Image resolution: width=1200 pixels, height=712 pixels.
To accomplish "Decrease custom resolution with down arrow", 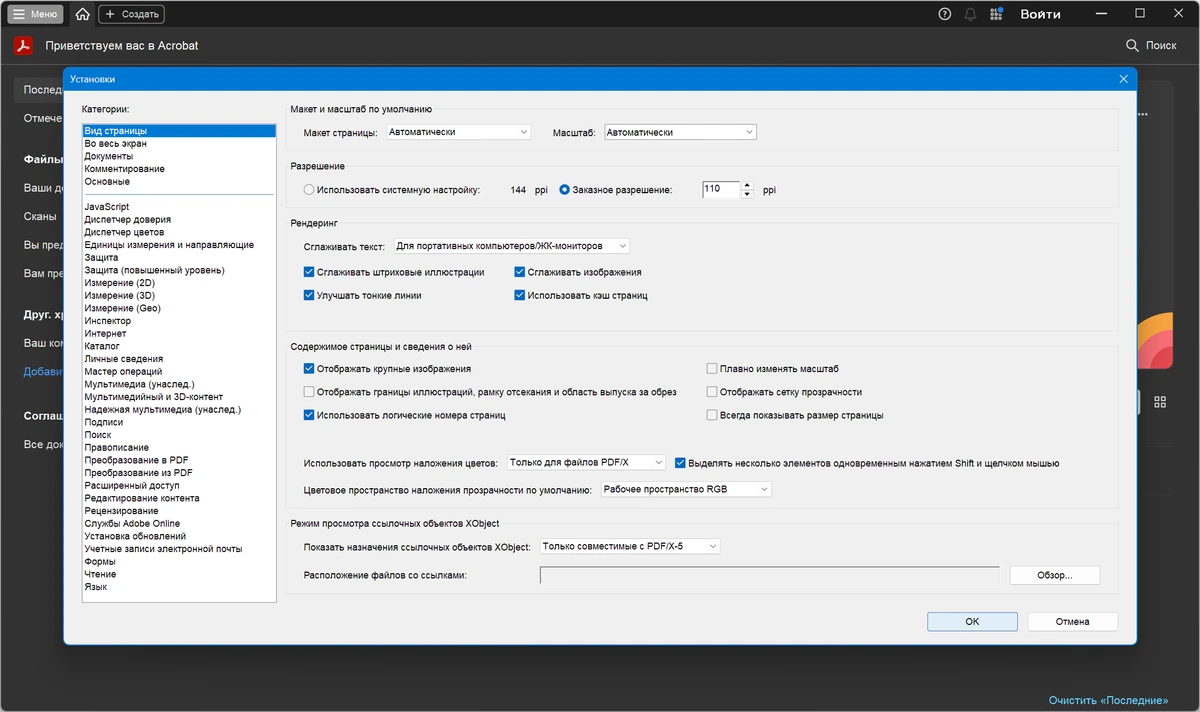I will (x=747, y=194).
